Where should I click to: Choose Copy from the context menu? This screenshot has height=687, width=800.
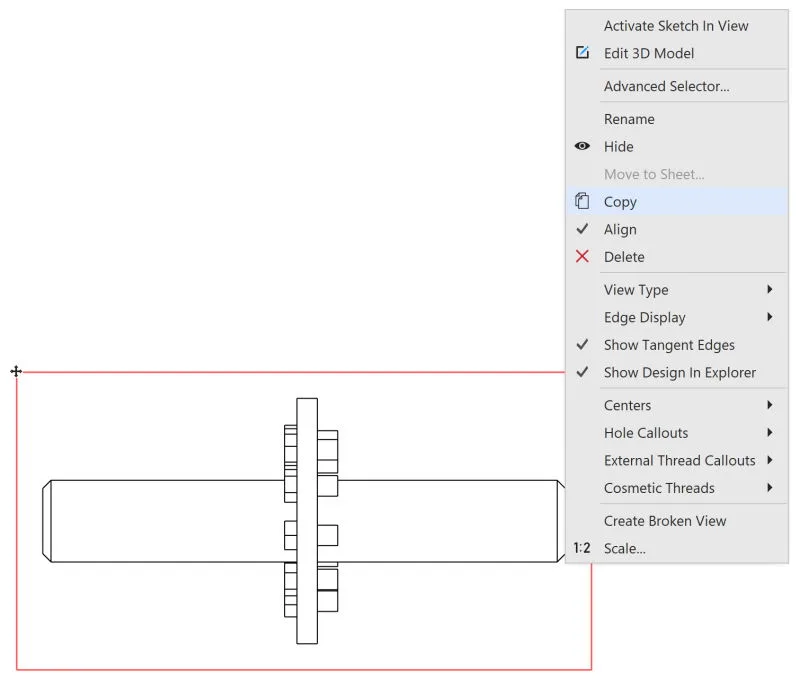[x=677, y=201]
